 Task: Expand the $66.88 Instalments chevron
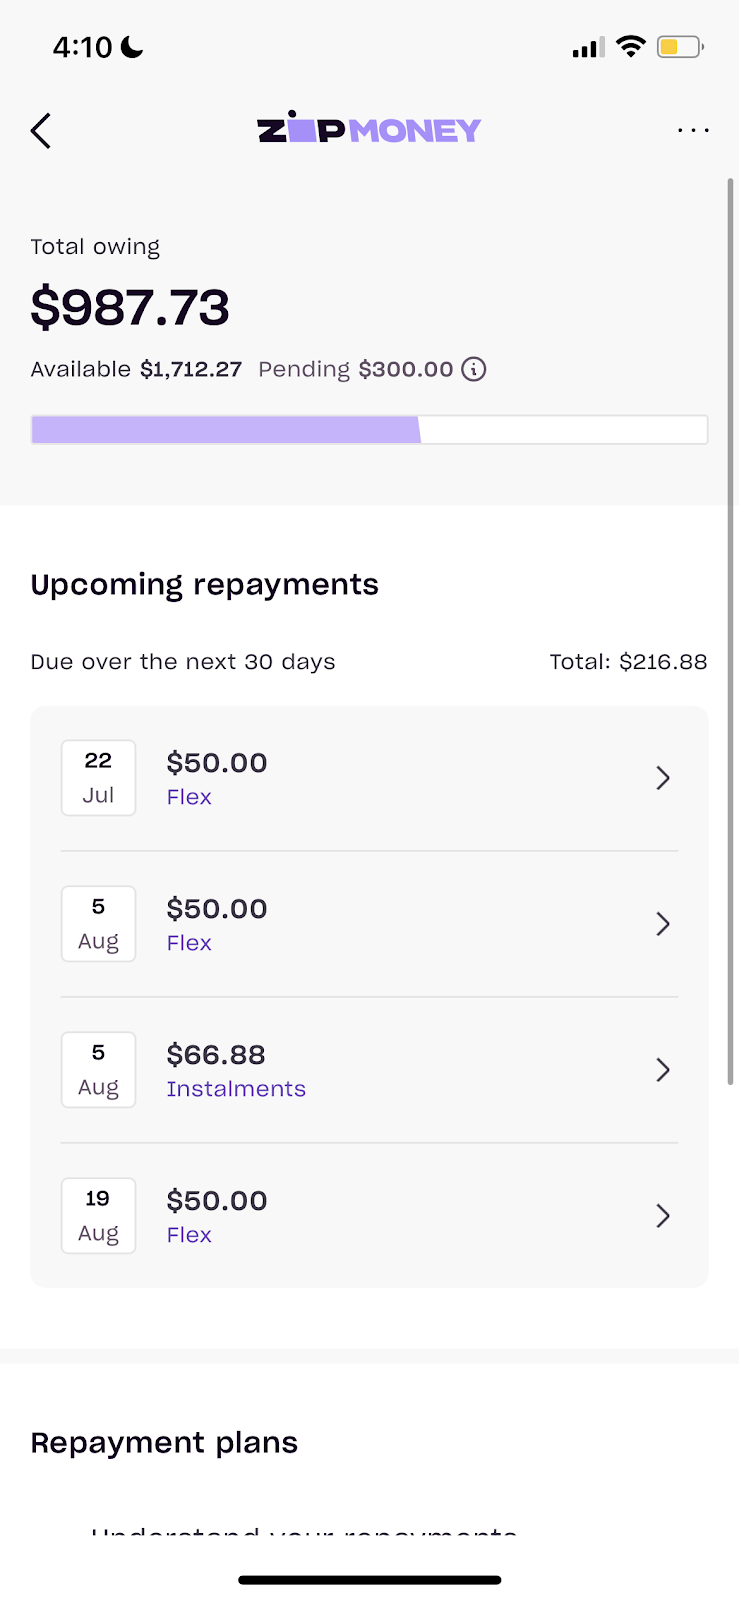663,1070
